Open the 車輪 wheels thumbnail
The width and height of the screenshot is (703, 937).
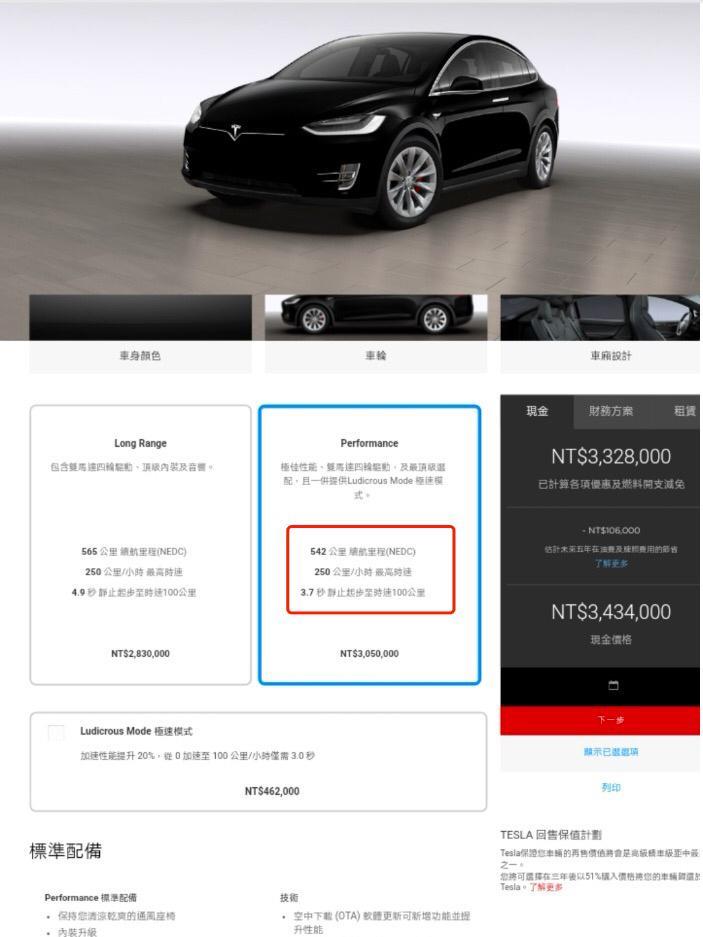point(376,333)
